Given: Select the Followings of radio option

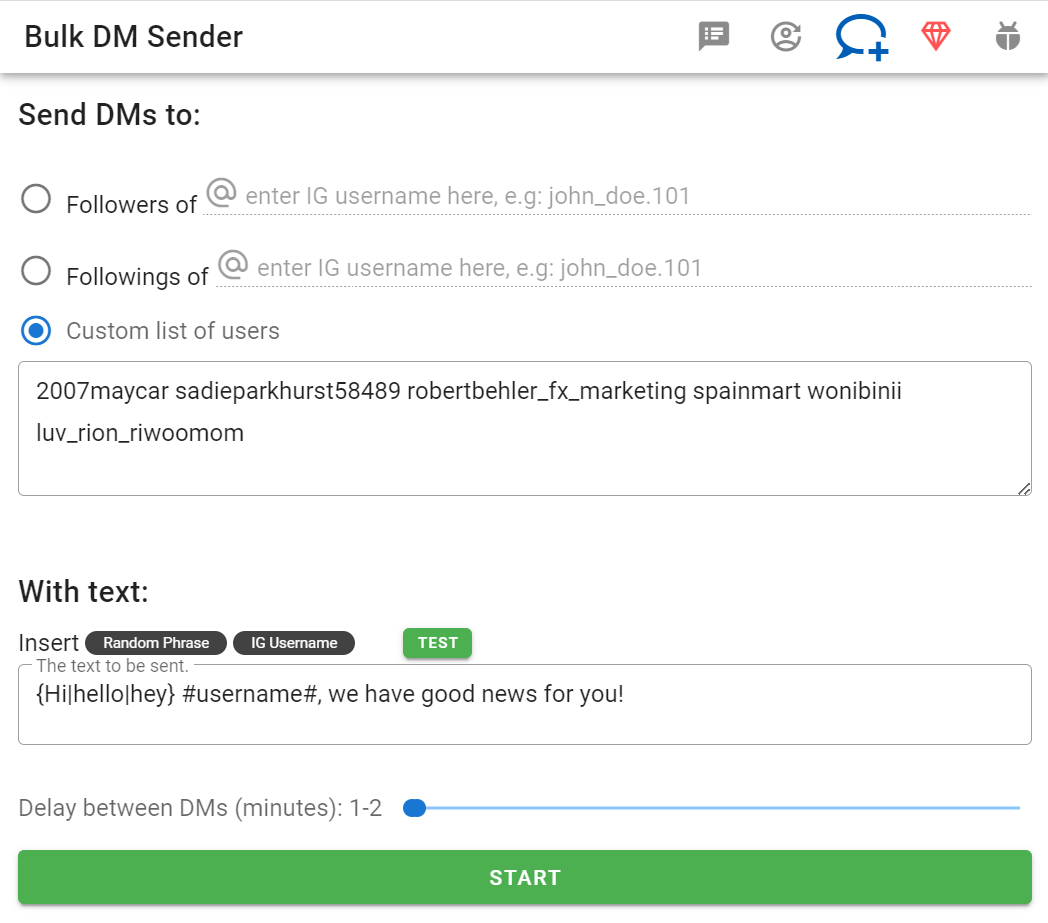Looking at the screenshot, I should 36,271.
